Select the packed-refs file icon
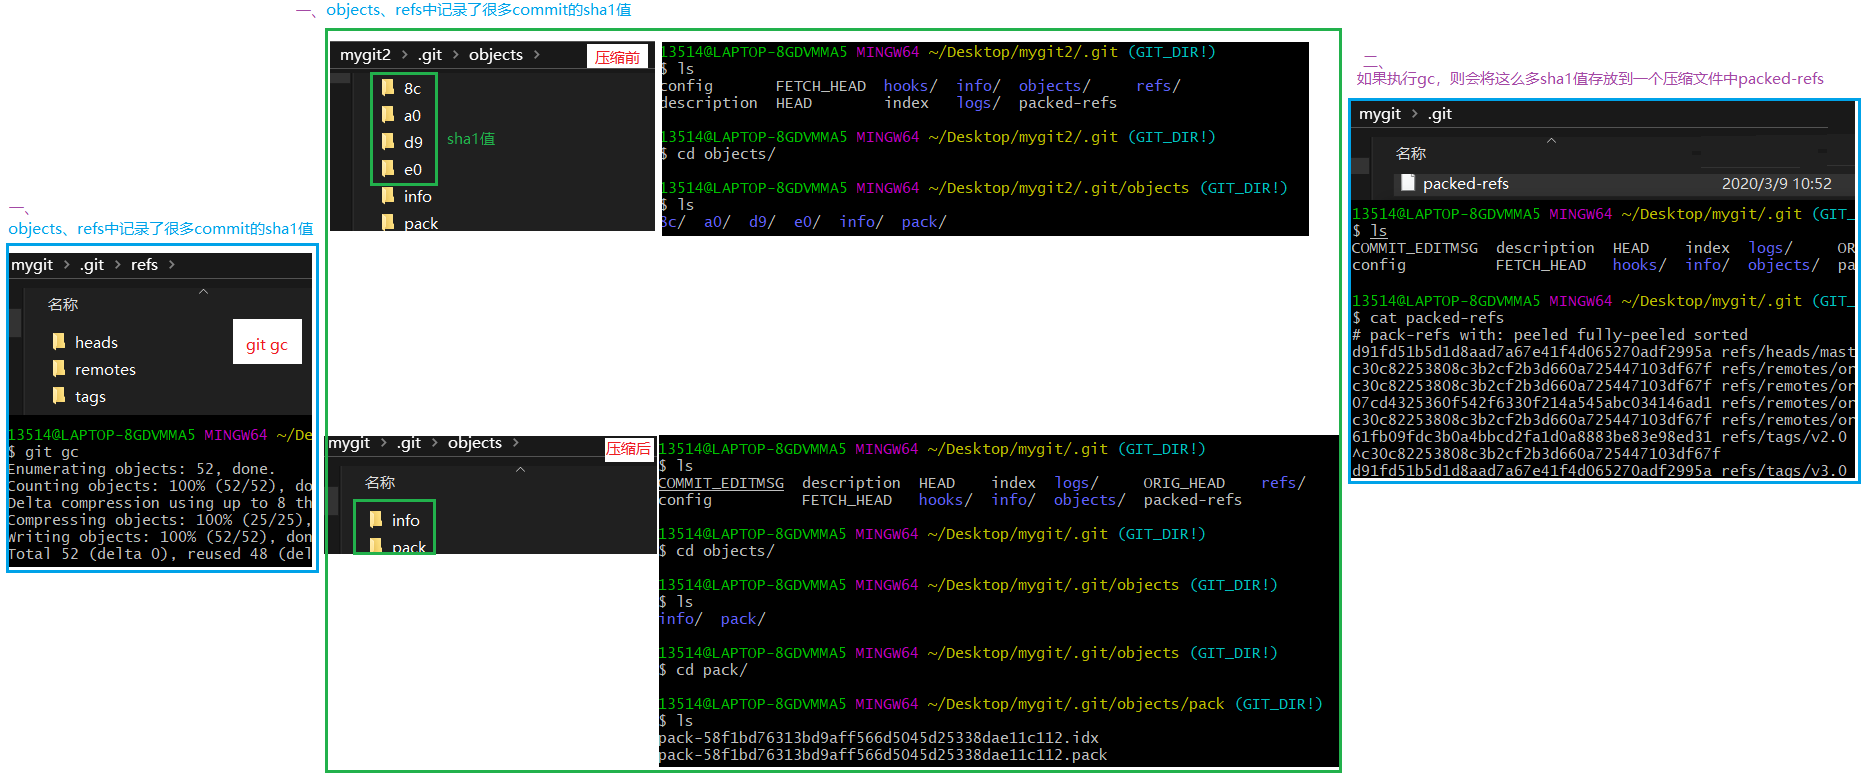This screenshot has height=775, width=1869. tap(1408, 183)
